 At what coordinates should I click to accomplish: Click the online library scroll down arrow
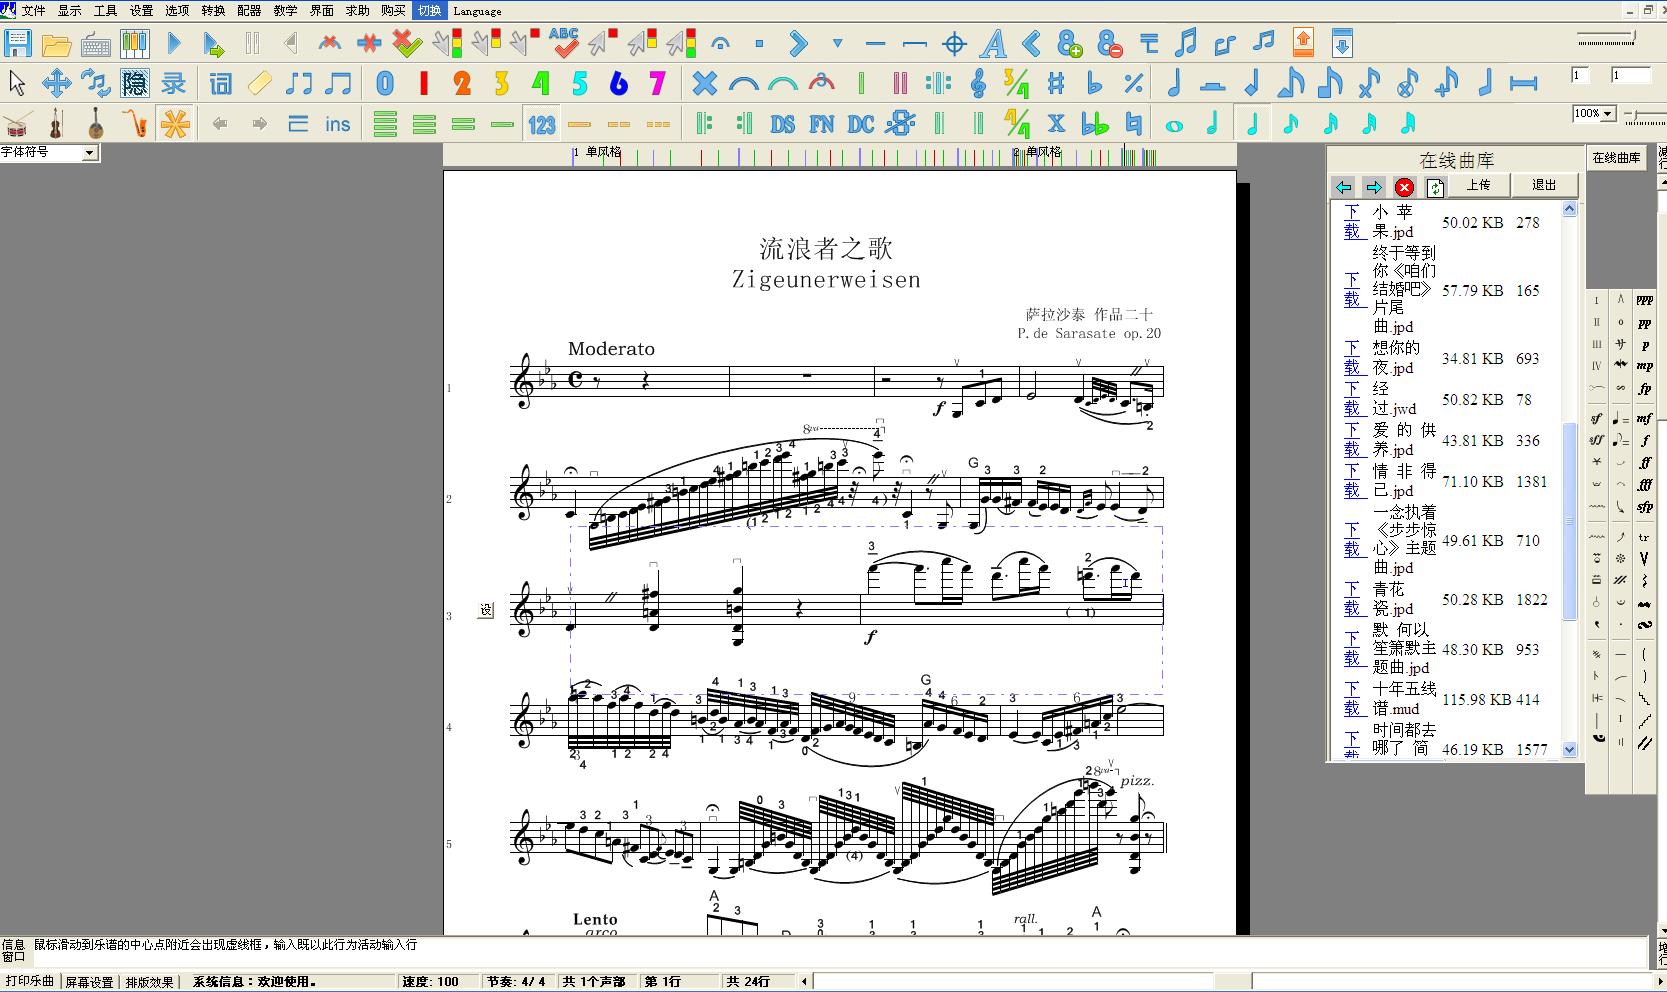(1569, 749)
